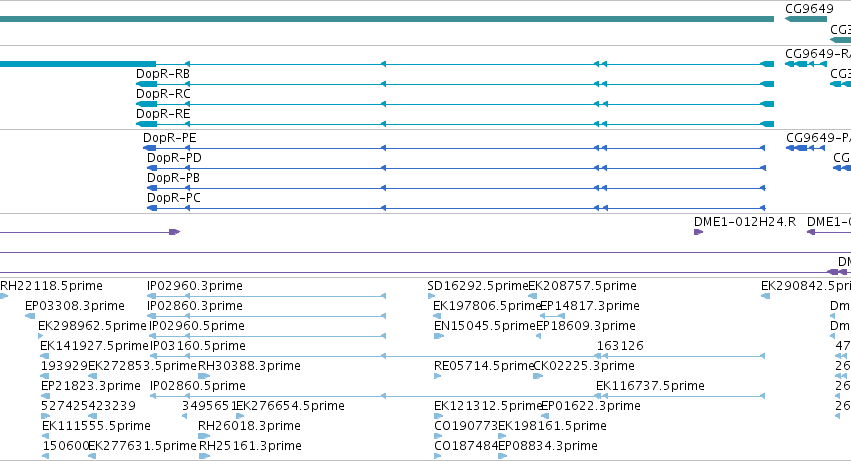Click the EK276654.5prime label
This screenshot has height=461, width=851.
point(290,407)
